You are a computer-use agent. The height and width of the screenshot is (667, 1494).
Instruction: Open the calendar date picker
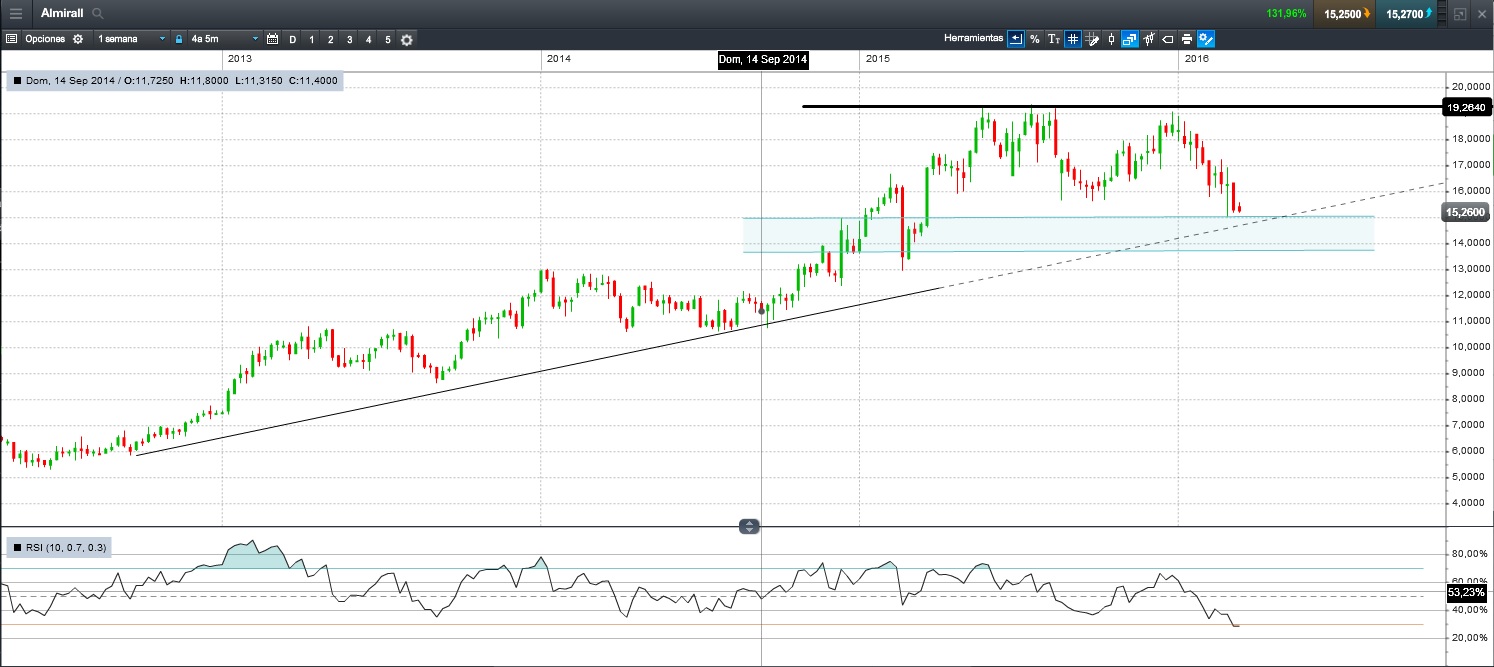272,39
